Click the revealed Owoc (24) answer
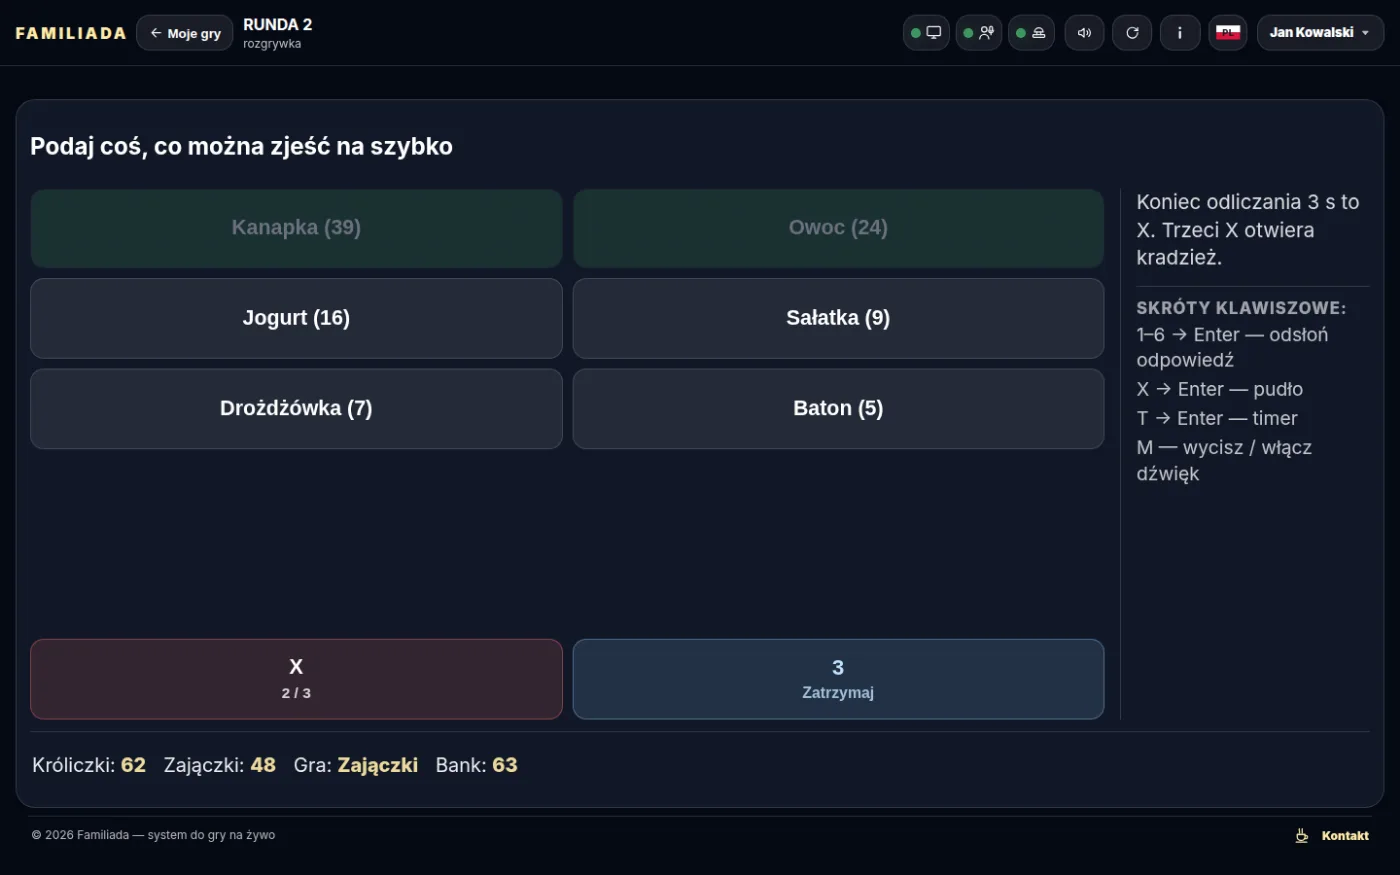 tap(838, 228)
